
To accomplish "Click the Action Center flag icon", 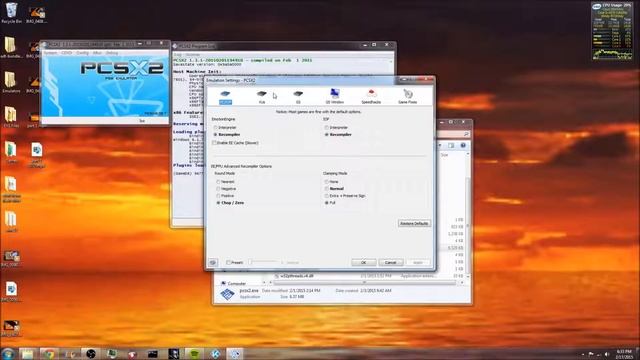I will pyautogui.click(x=591, y=354).
